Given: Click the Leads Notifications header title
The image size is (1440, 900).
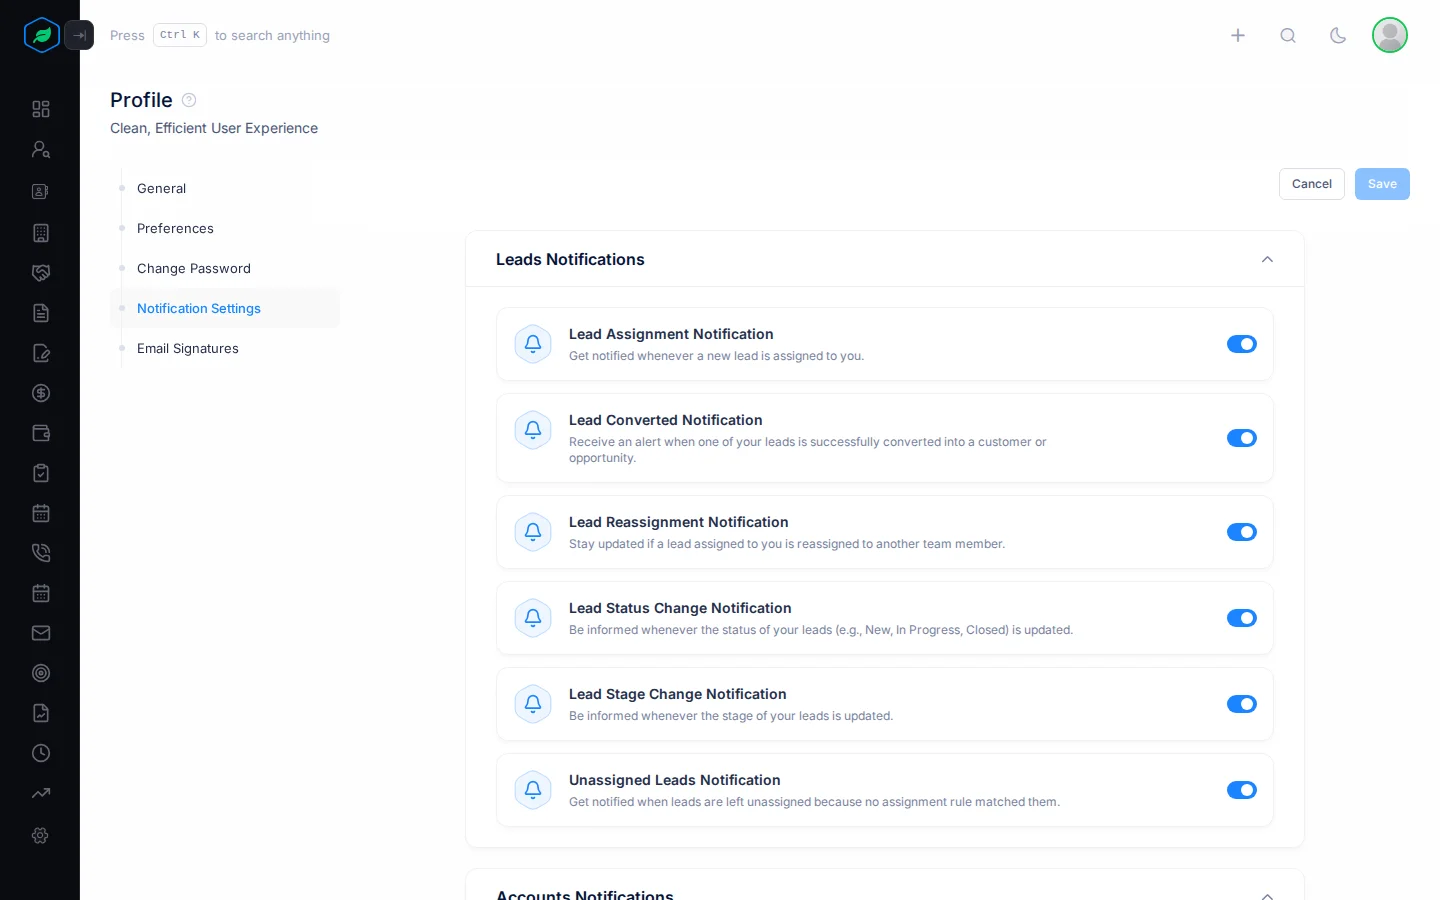Looking at the screenshot, I should pyautogui.click(x=570, y=259).
